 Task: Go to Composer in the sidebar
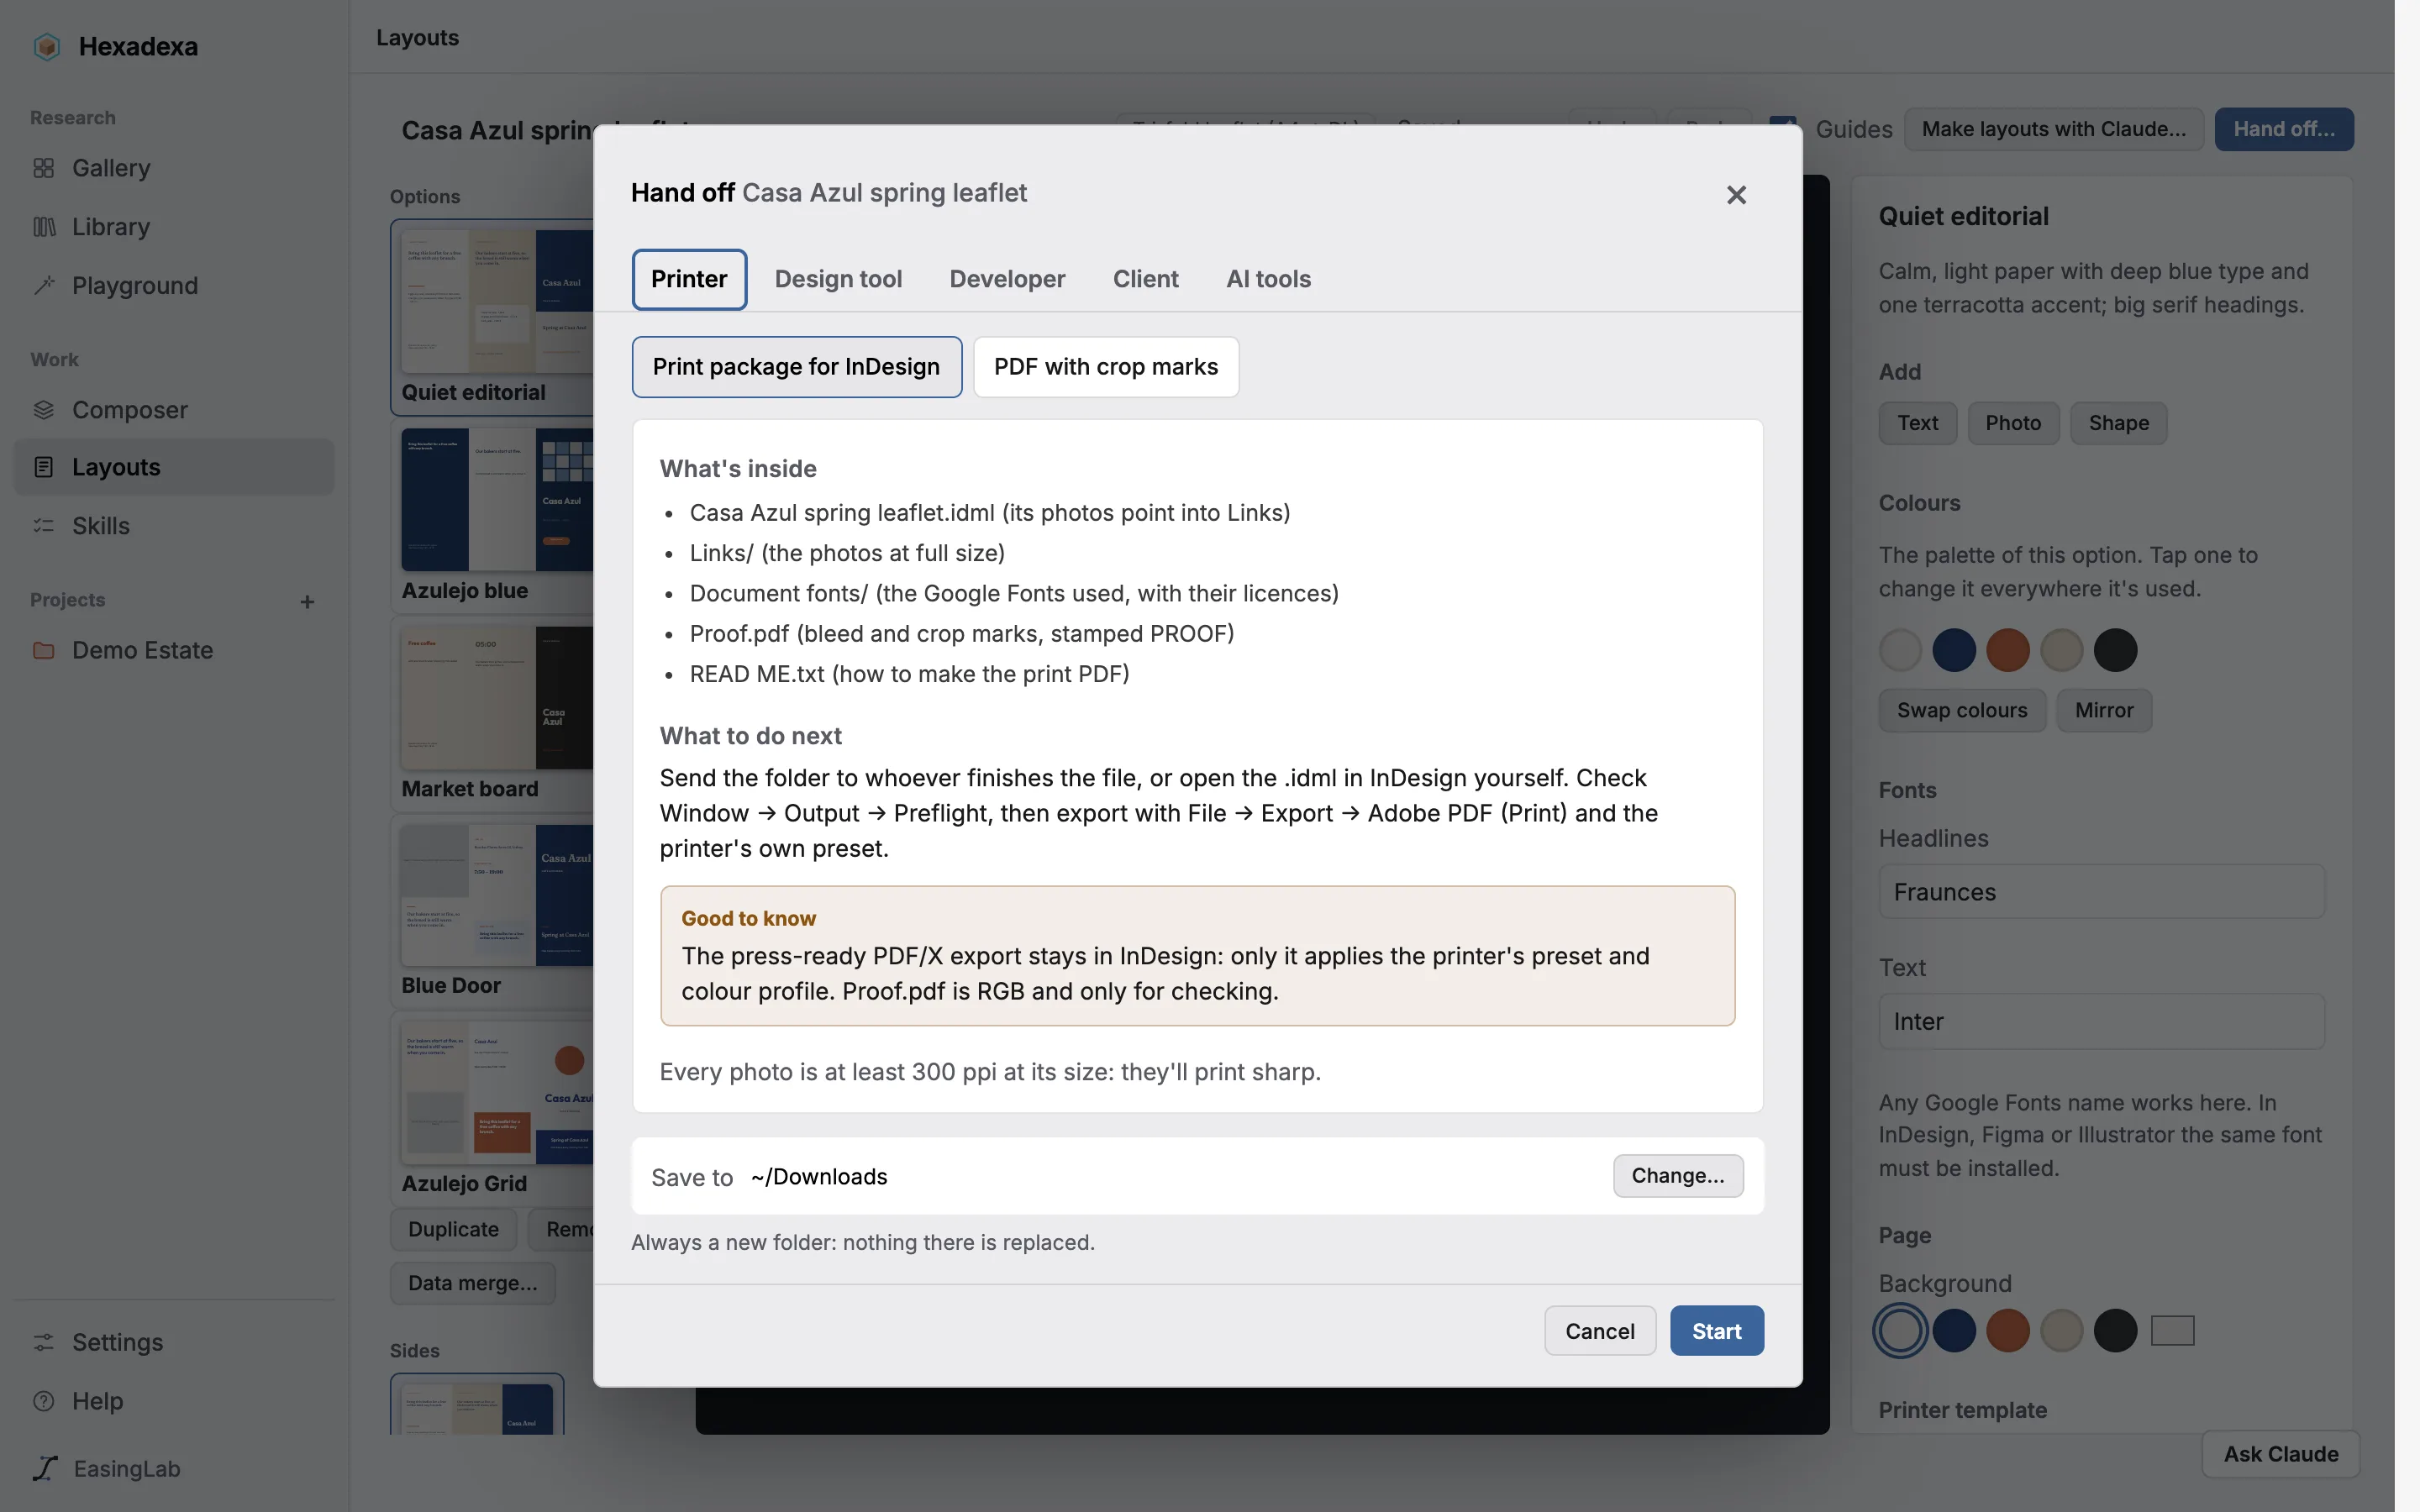coord(173,410)
